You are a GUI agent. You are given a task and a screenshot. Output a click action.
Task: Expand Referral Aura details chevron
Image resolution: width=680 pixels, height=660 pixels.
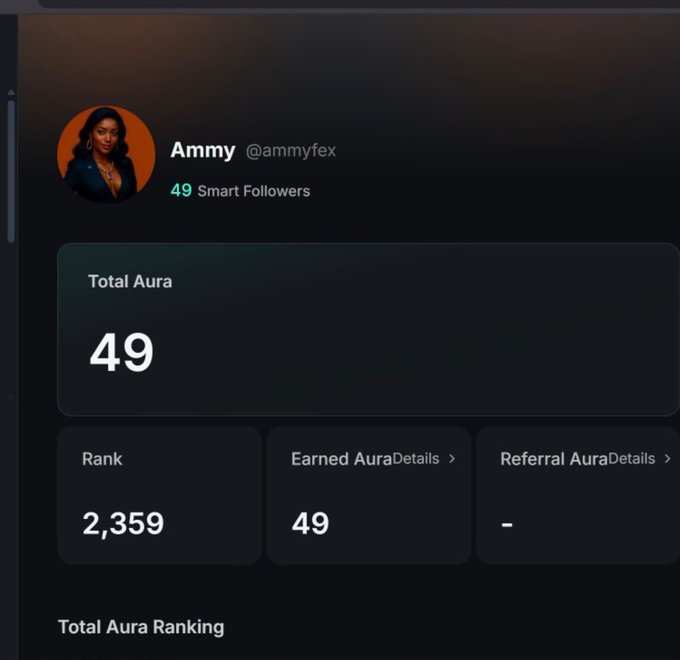(667, 458)
